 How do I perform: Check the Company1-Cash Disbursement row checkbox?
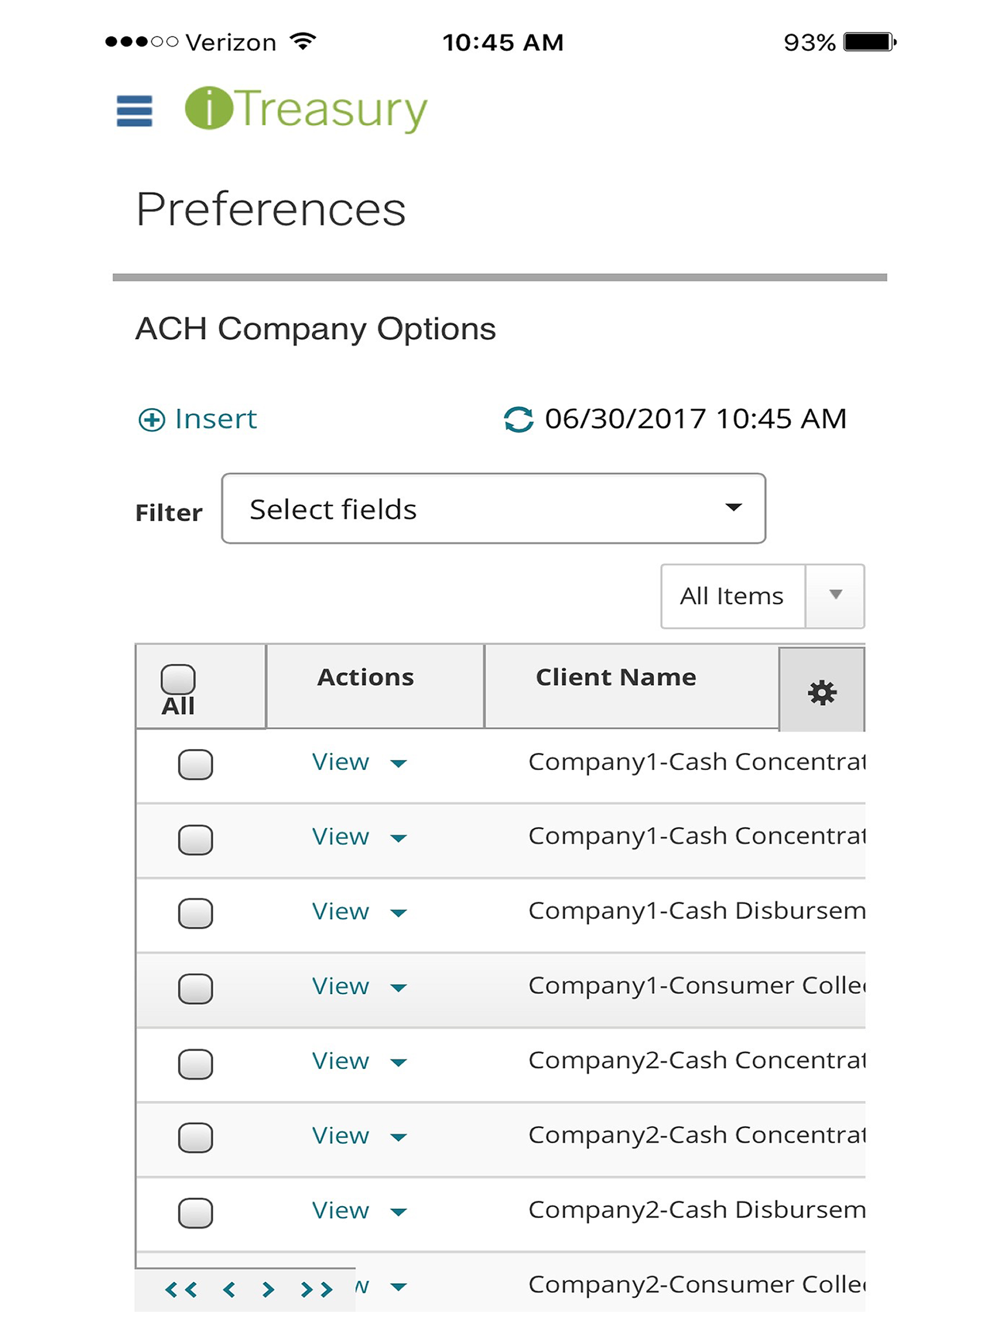click(x=195, y=914)
